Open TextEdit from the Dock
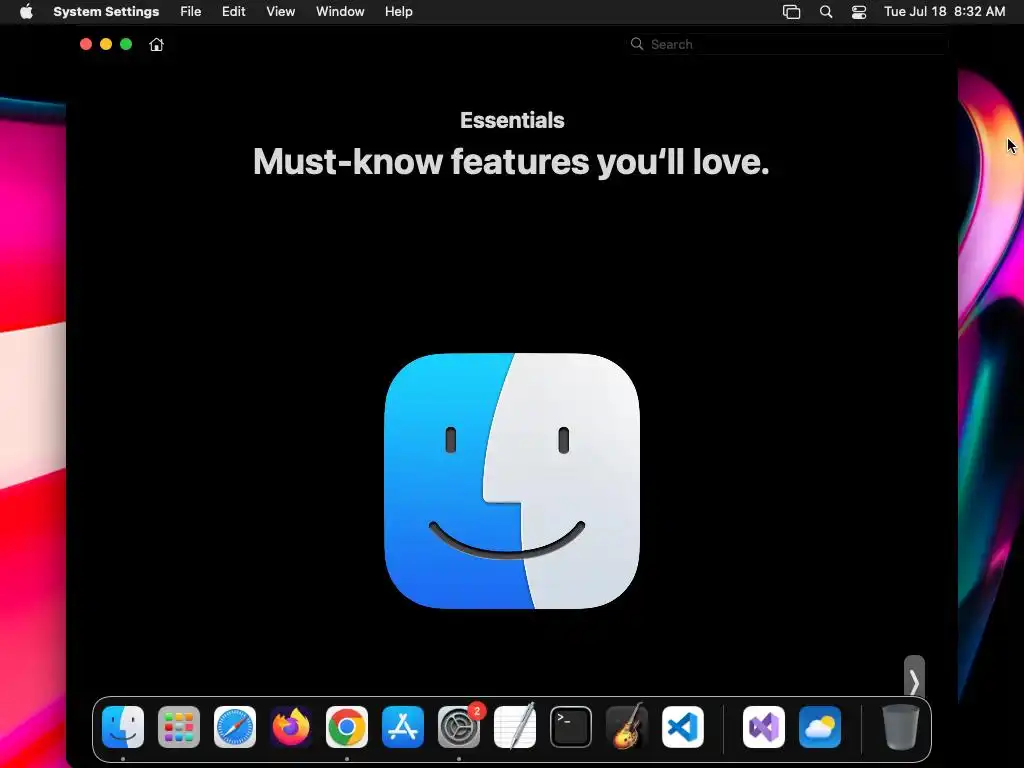1024x768 pixels. point(515,727)
